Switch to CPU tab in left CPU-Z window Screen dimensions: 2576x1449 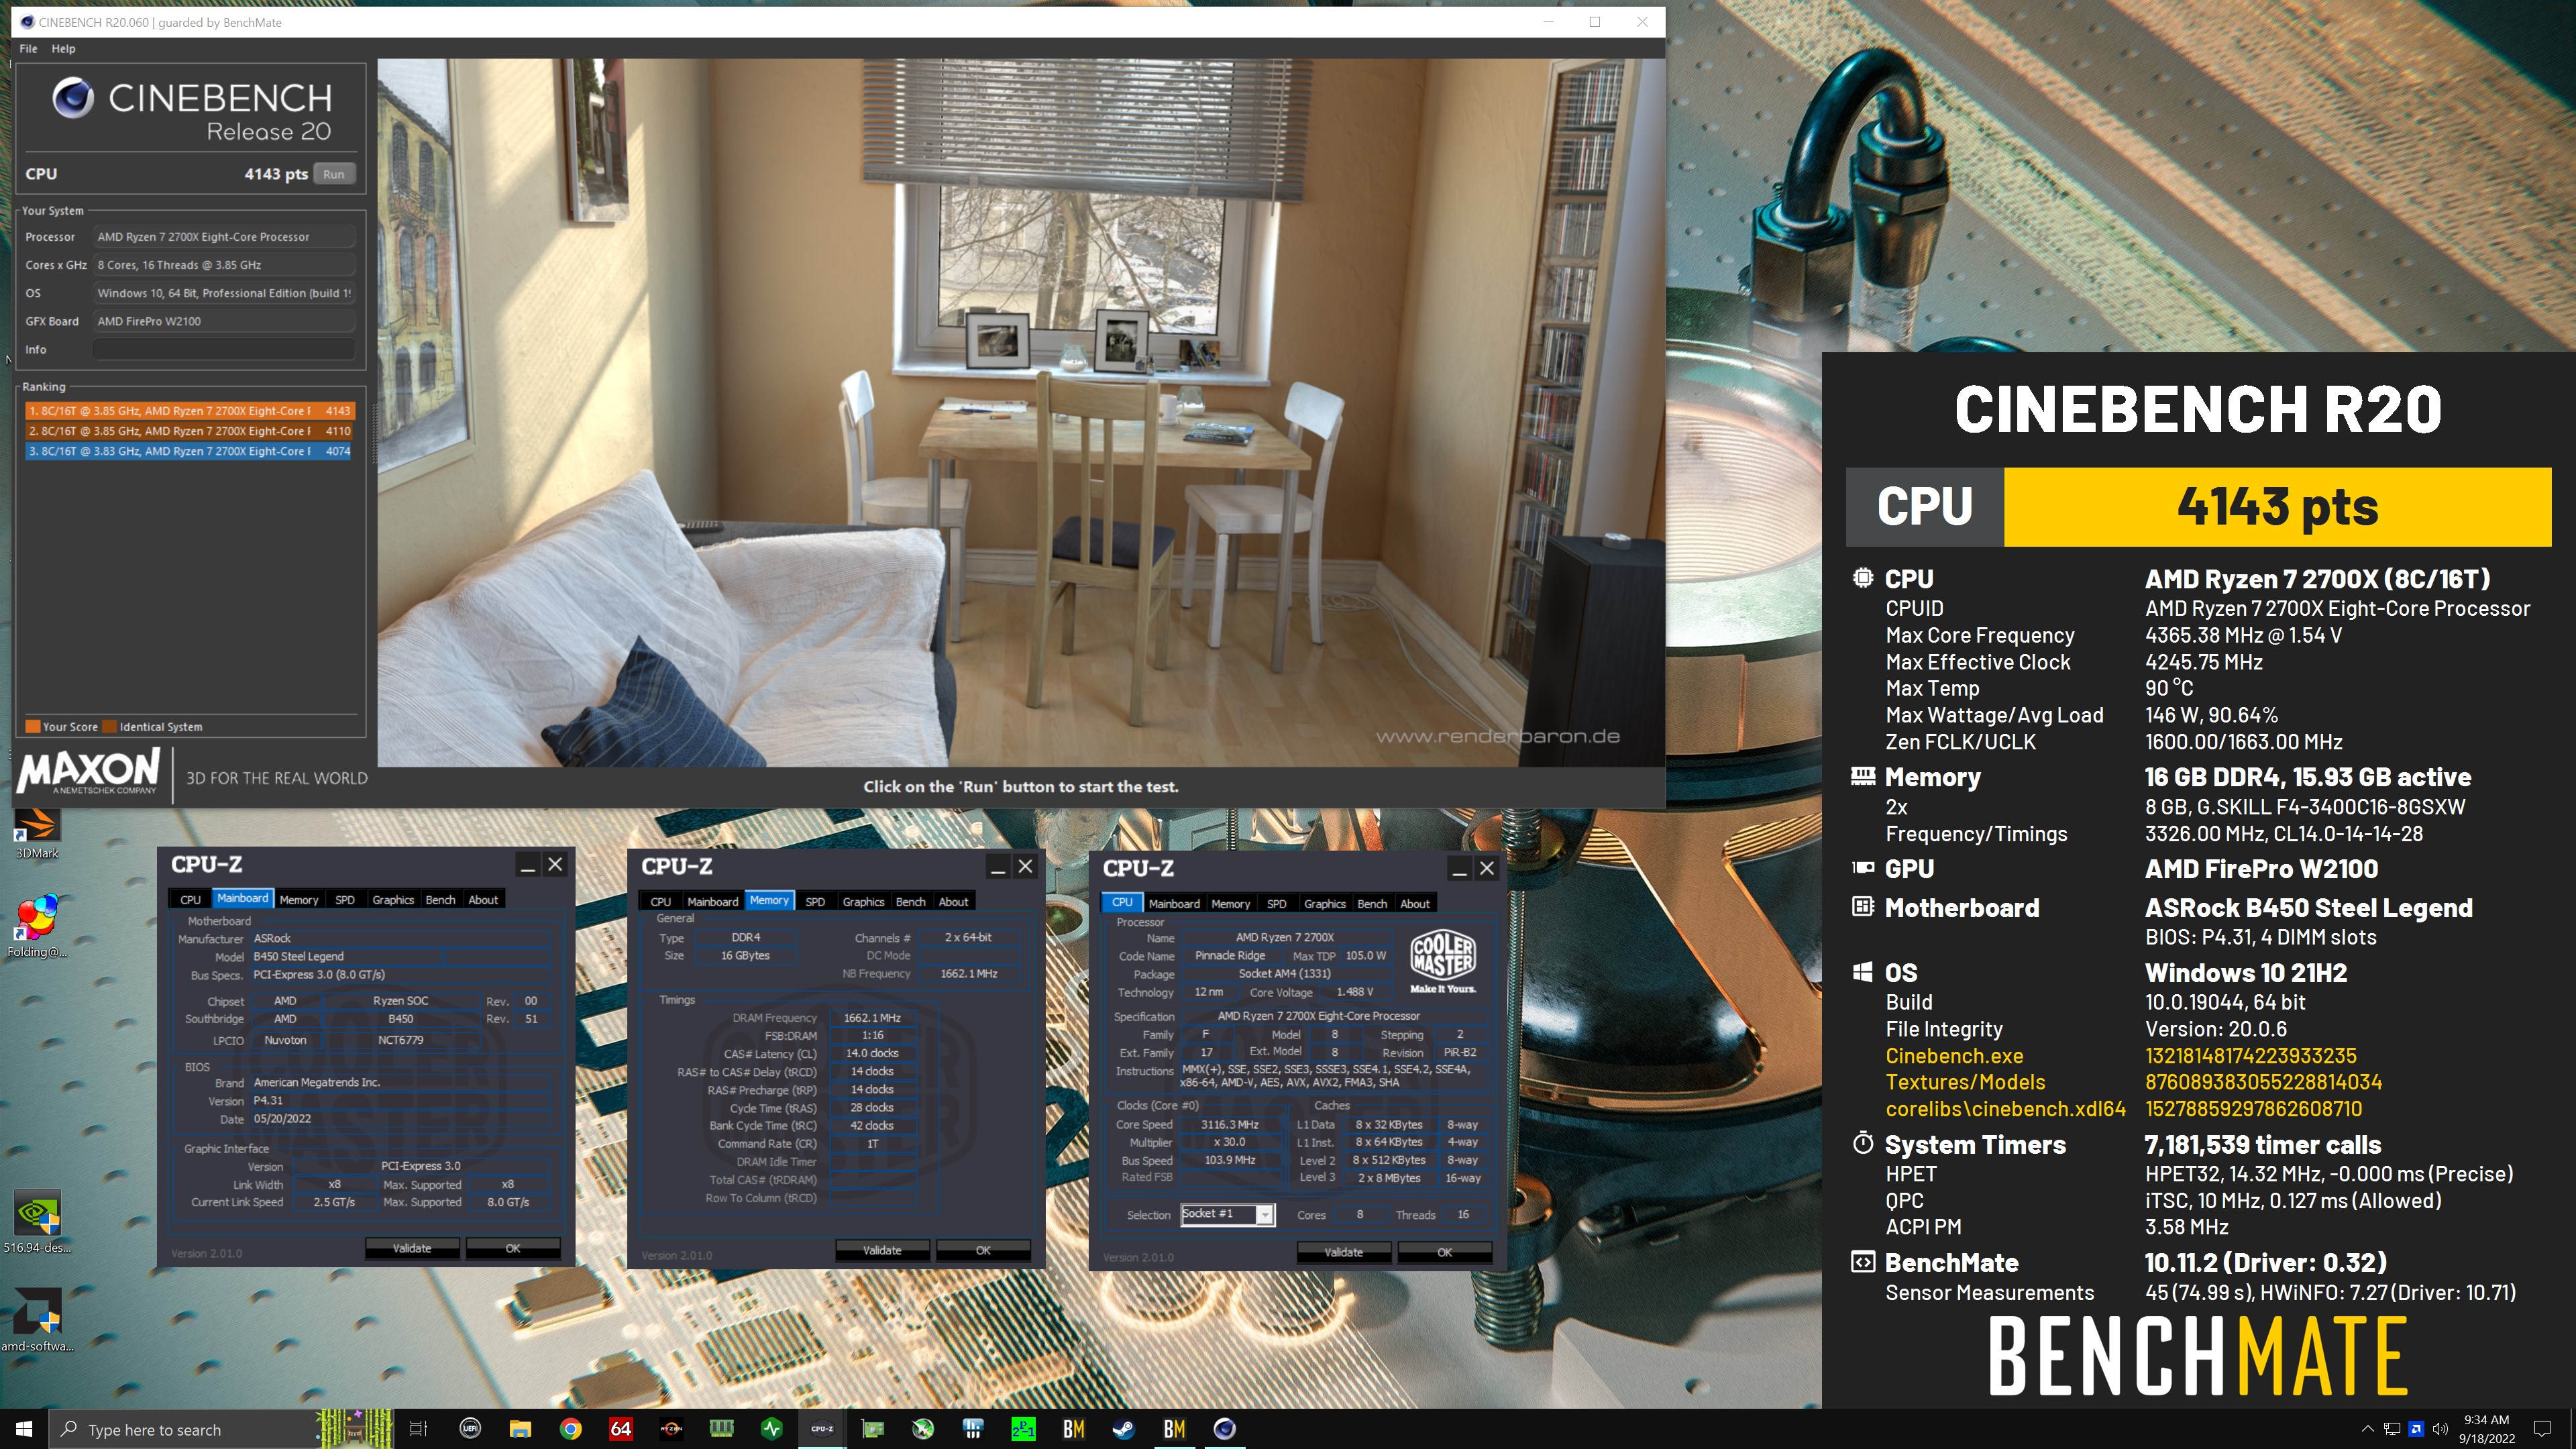pos(190,899)
